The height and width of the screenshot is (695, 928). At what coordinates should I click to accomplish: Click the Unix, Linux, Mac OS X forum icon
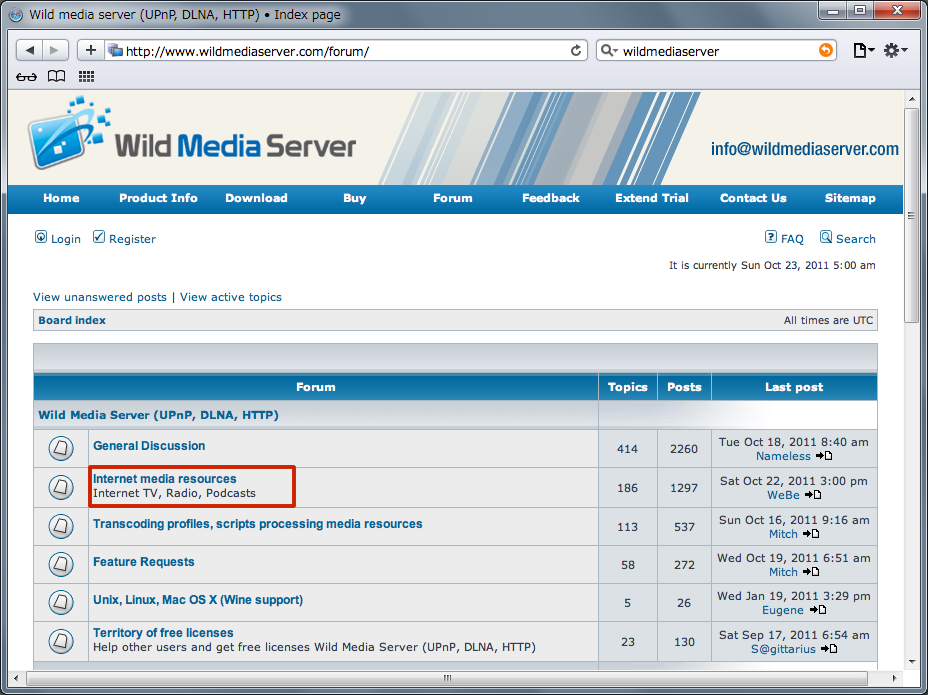pos(61,603)
